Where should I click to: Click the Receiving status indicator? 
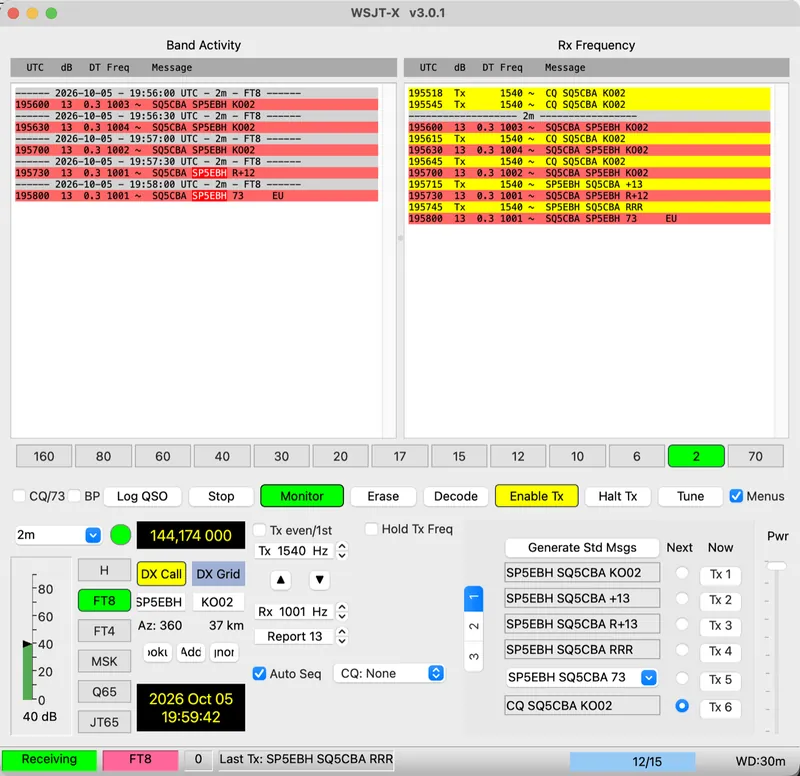click(49, 760)
